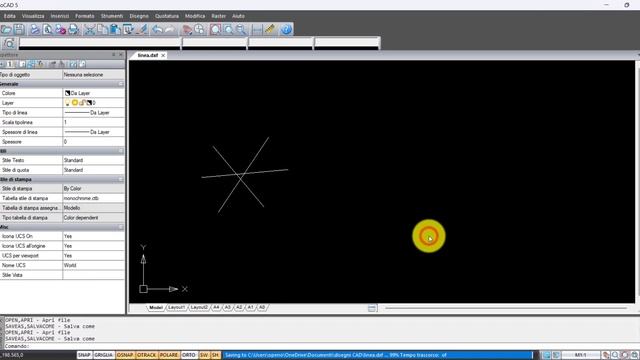Screen dimensions: 640x360
Task: Click the last status bar icon on right
Action: (634, 355)
